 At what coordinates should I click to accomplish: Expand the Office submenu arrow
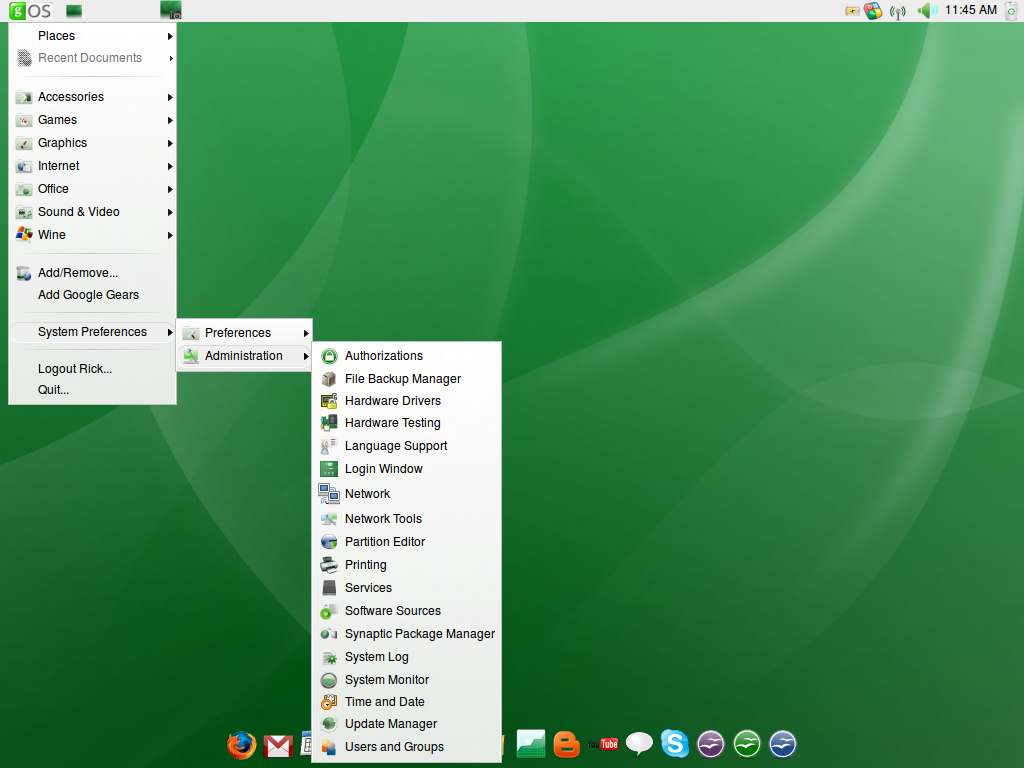[170, 189]
